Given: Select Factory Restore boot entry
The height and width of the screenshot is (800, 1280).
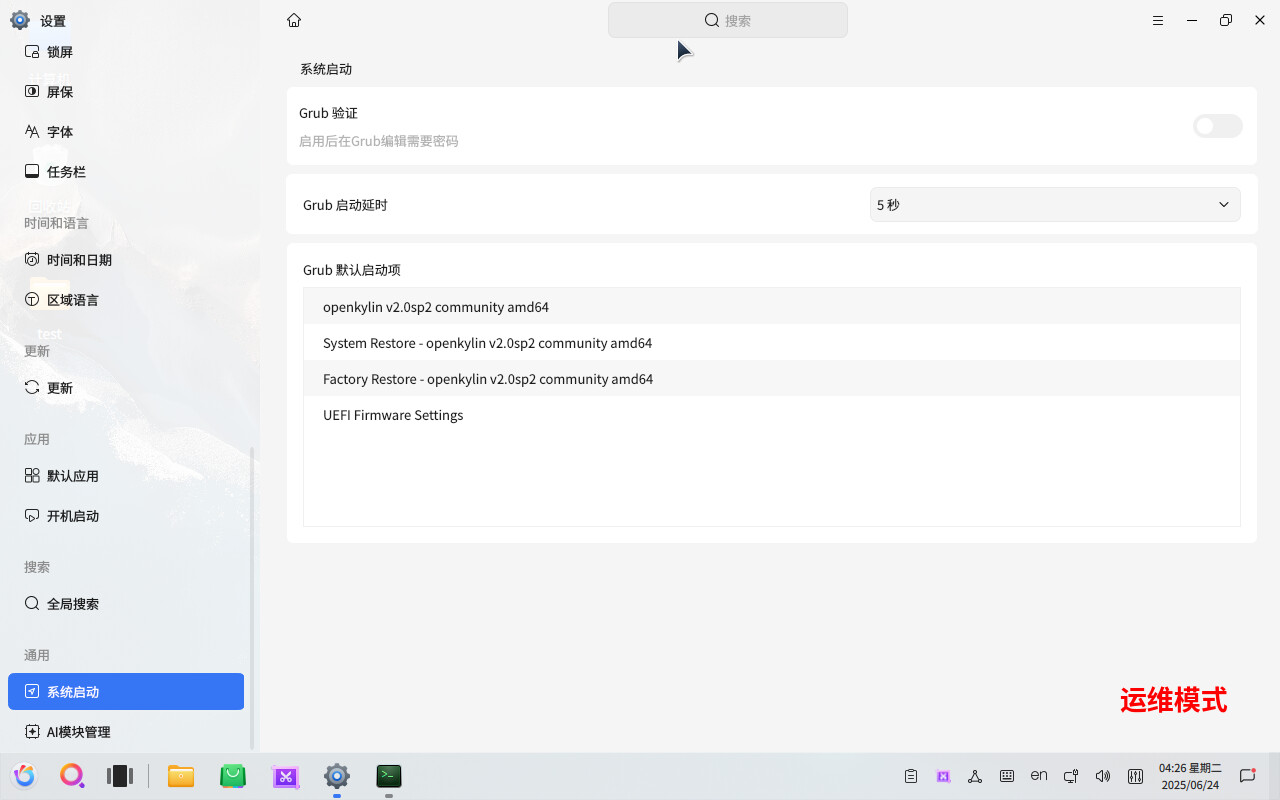Looking at the screenshot, I should point(771,379).
